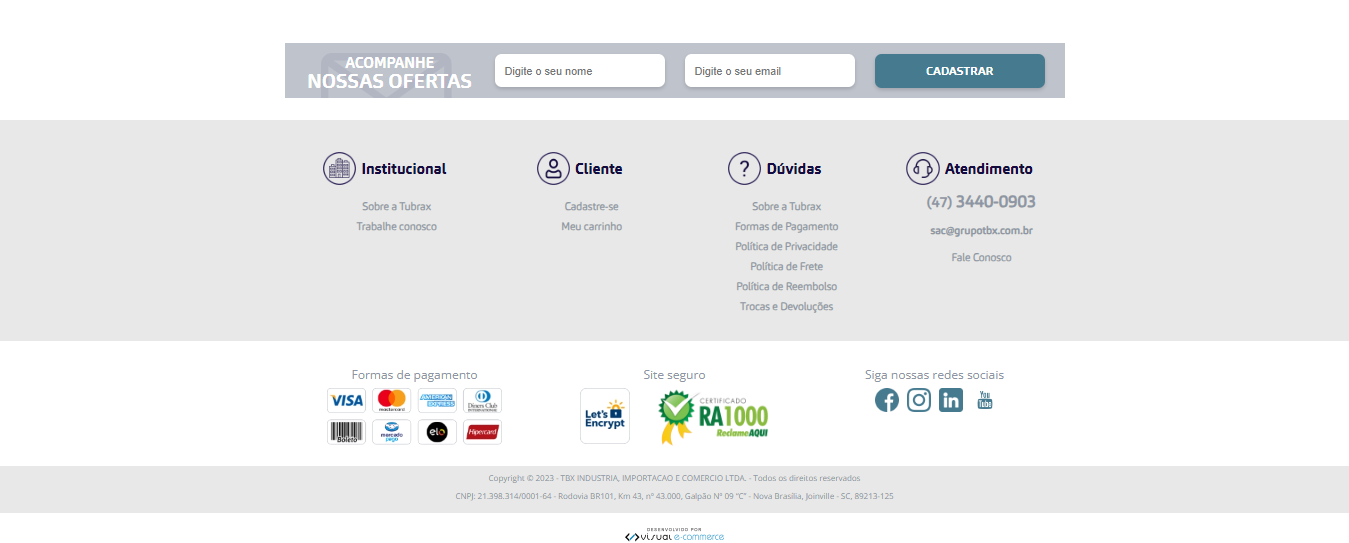
Task: Focus the "Digite o seu email" field
Action: coord(770,71)
